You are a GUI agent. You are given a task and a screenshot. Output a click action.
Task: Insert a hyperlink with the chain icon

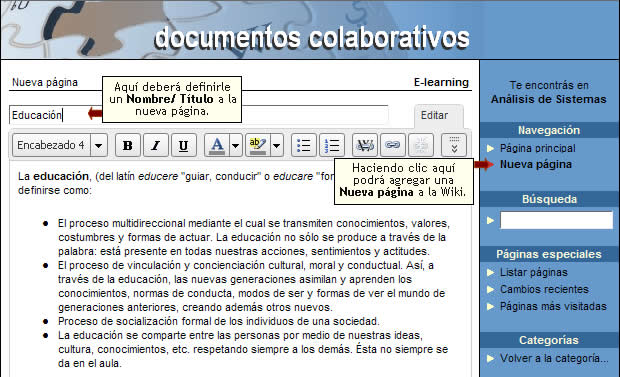coord(393,145)
